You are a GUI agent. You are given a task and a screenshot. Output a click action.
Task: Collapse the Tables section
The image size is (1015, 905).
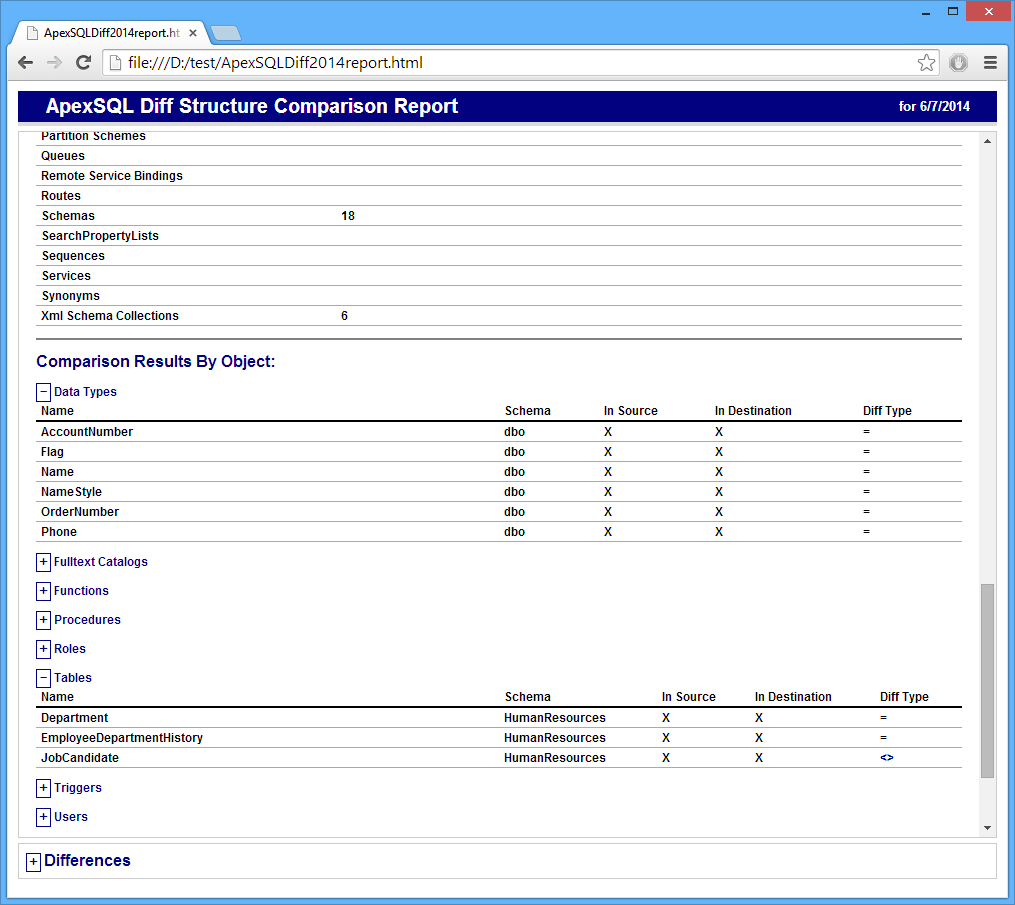click(43, 678)
